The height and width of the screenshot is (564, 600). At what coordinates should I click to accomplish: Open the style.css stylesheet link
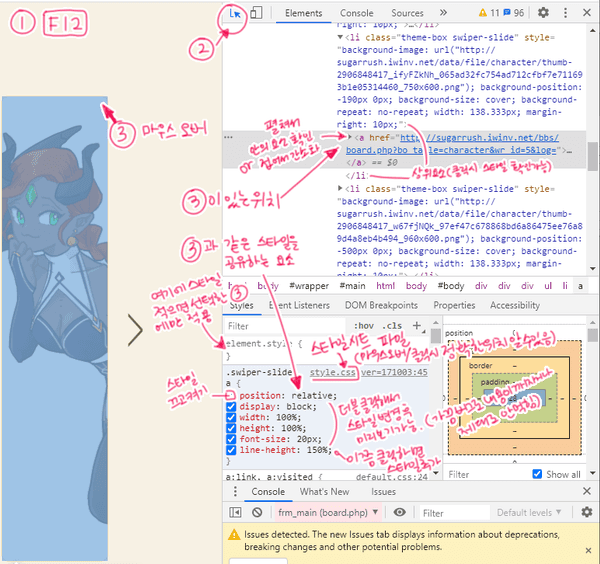point(331,372)
